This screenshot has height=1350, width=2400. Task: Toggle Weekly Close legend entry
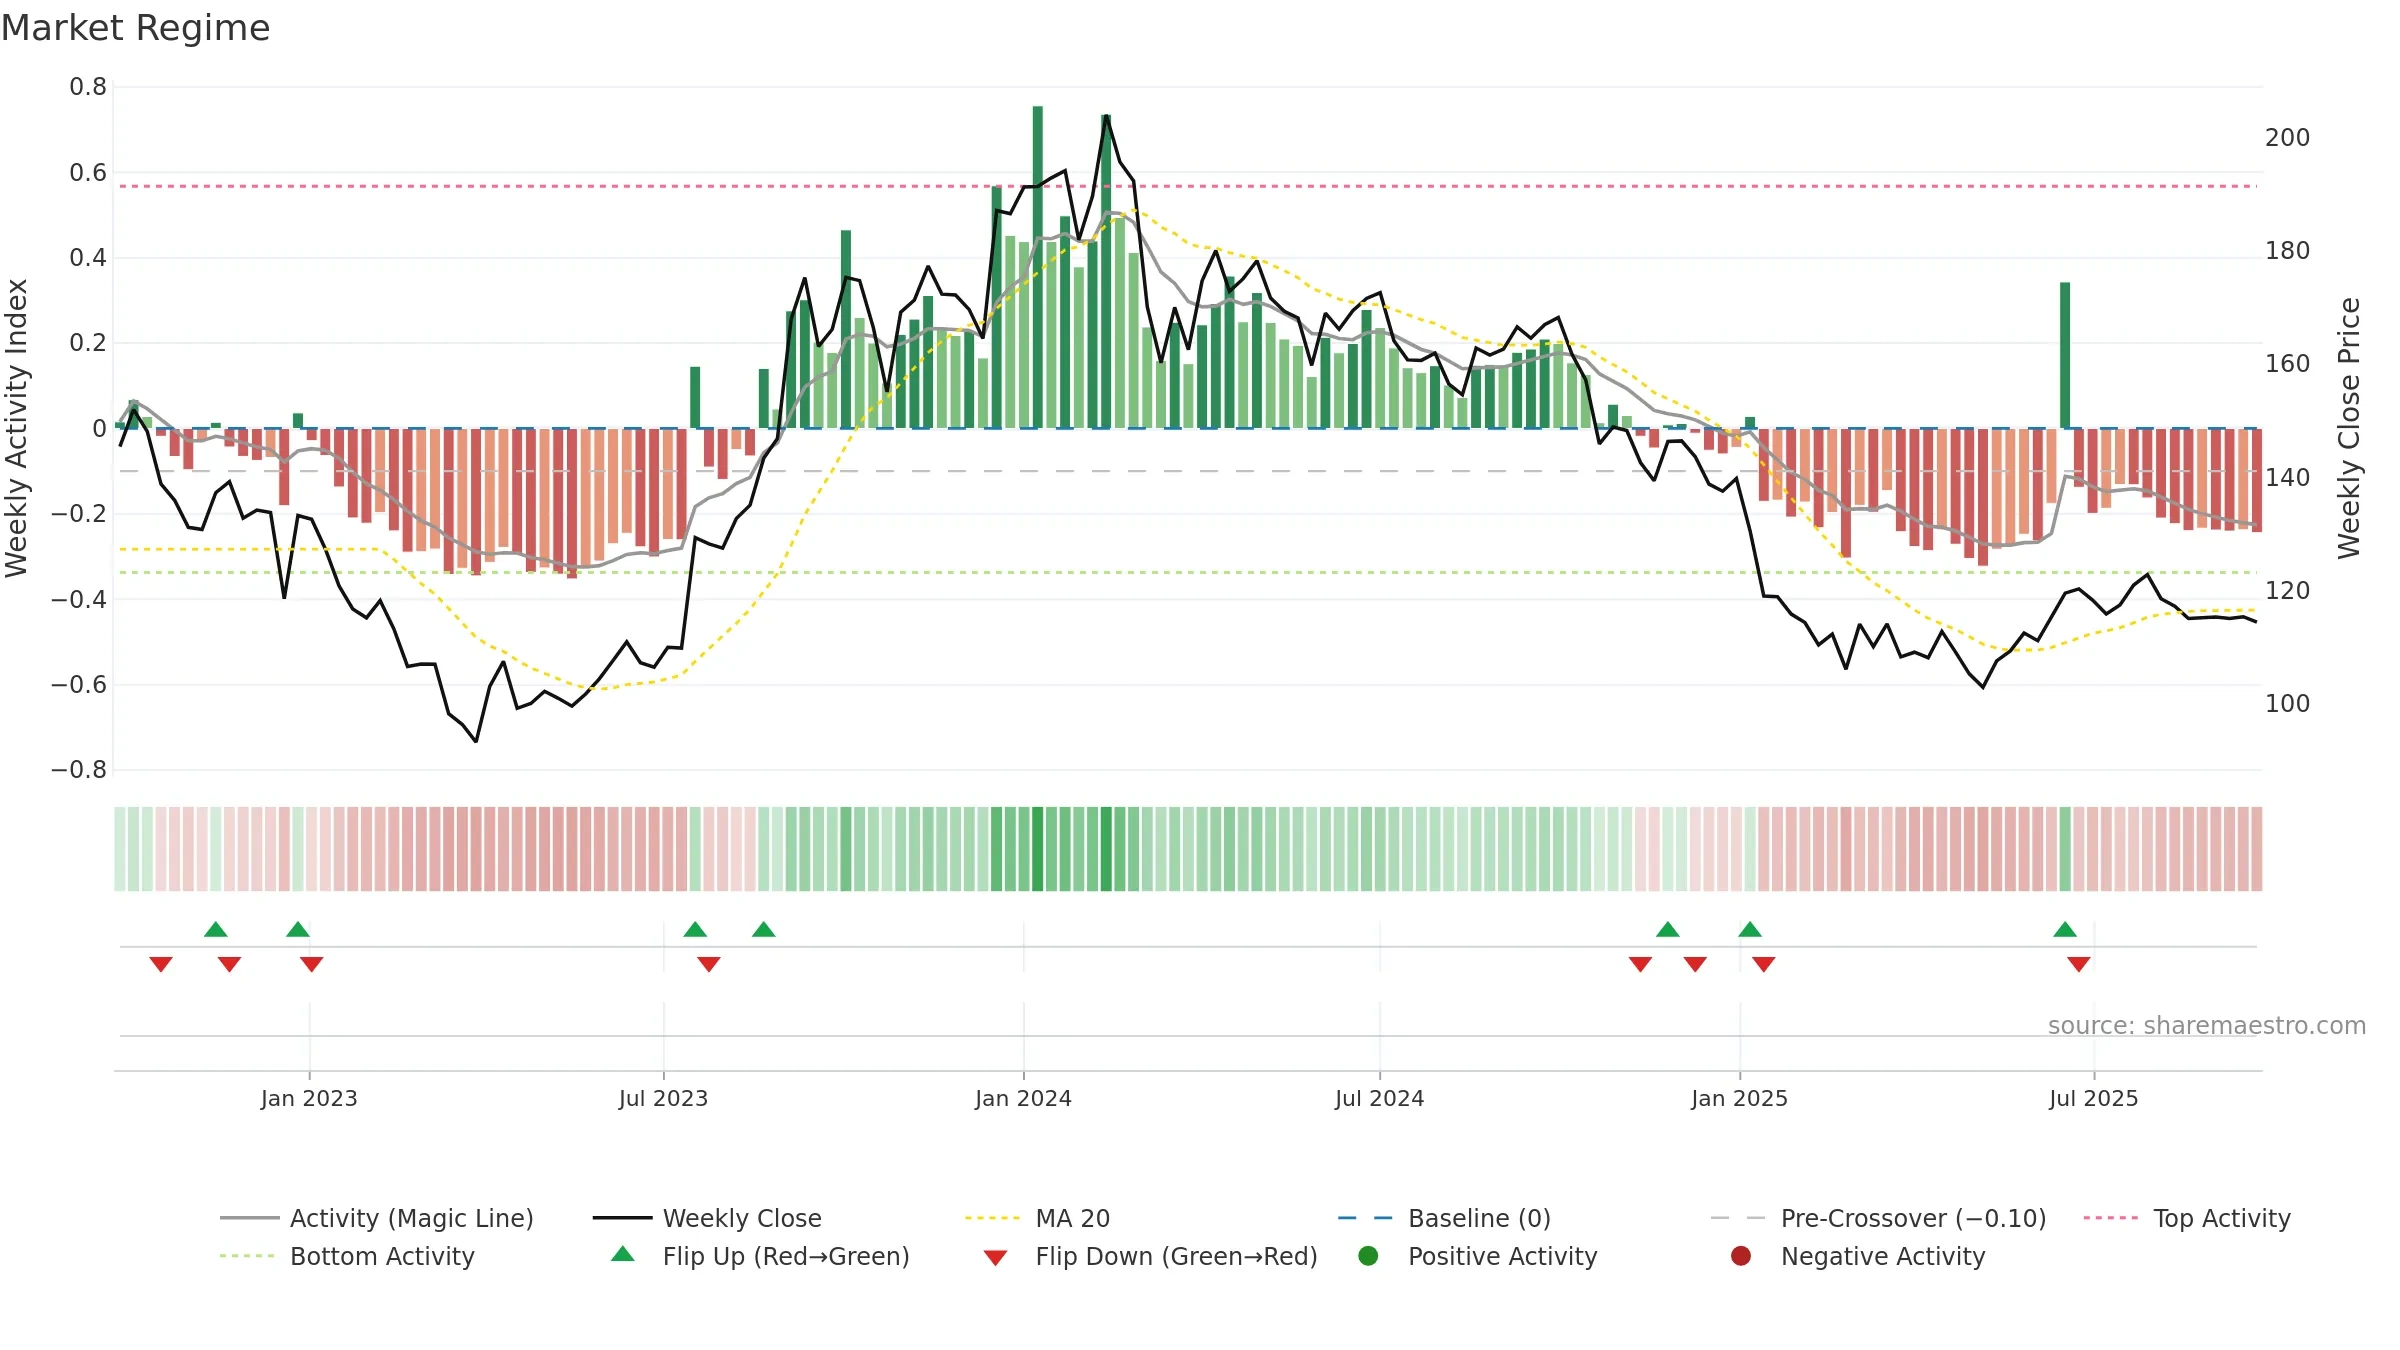coord(707,1218)
